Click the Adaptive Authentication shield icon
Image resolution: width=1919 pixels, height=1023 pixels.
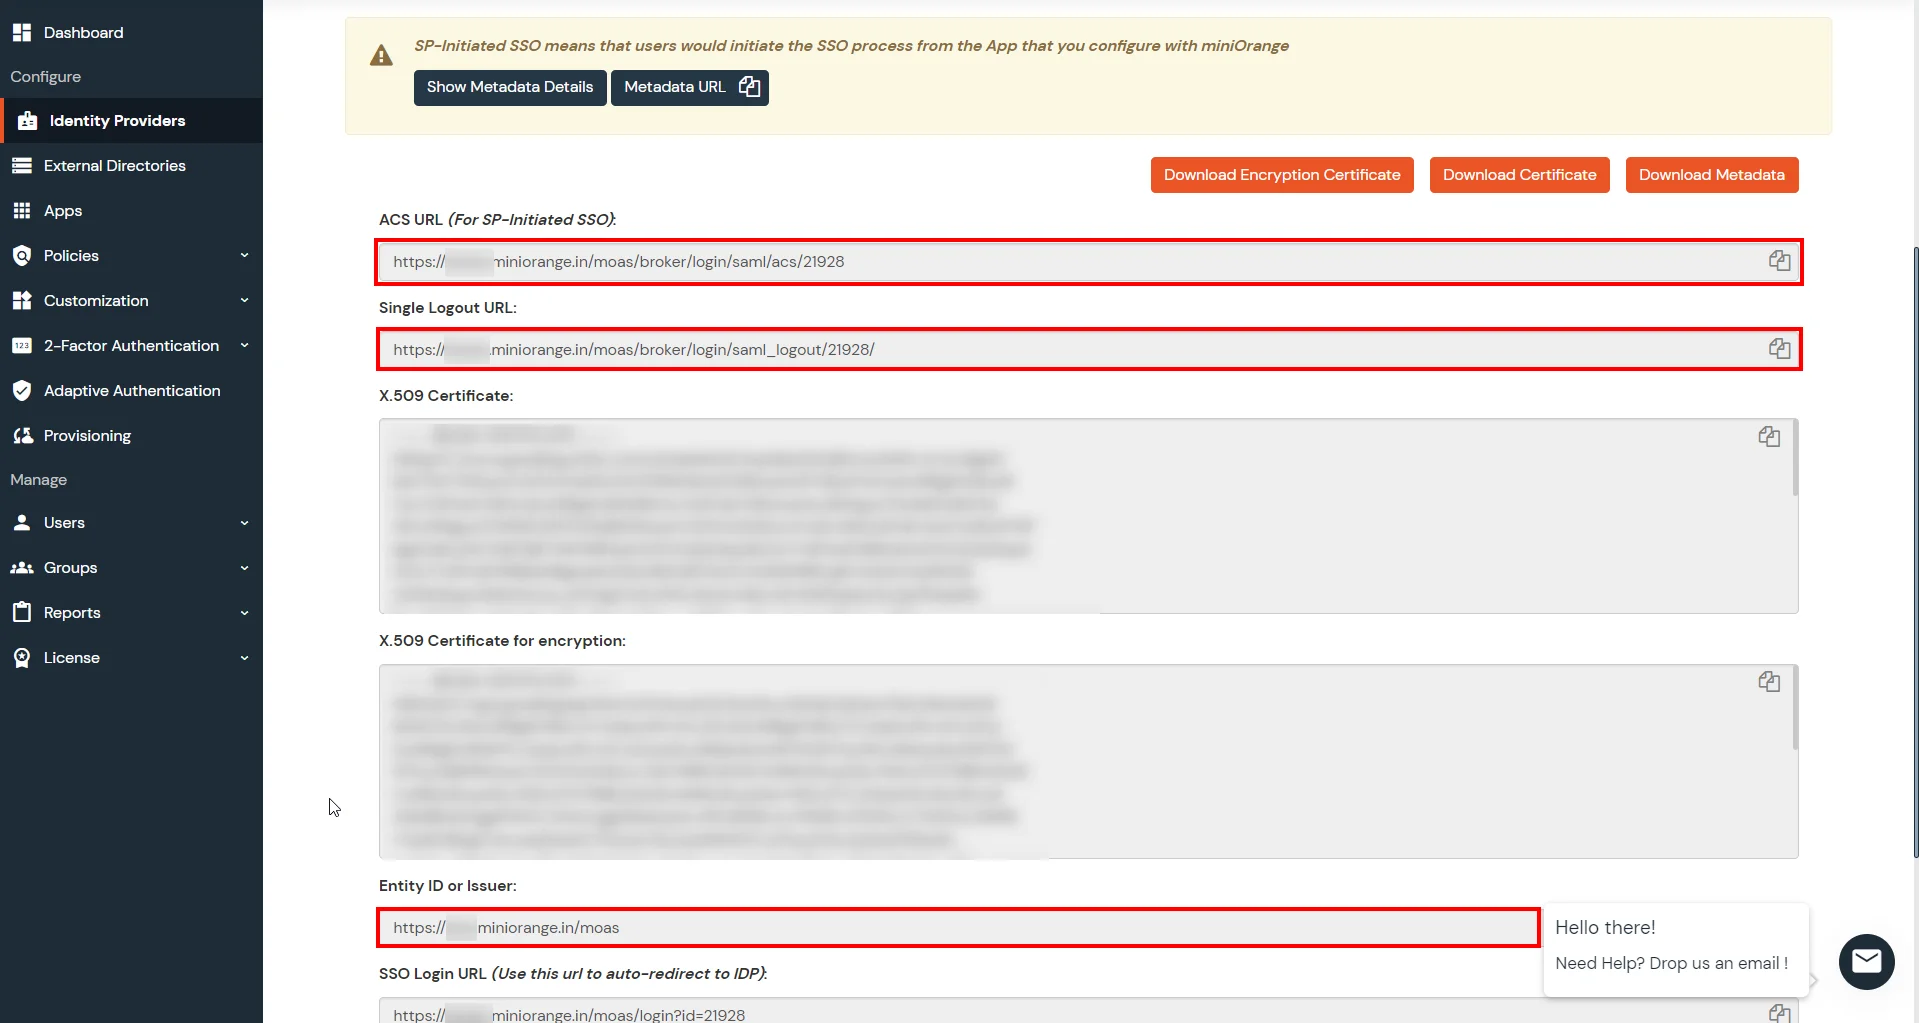[22, 391]
